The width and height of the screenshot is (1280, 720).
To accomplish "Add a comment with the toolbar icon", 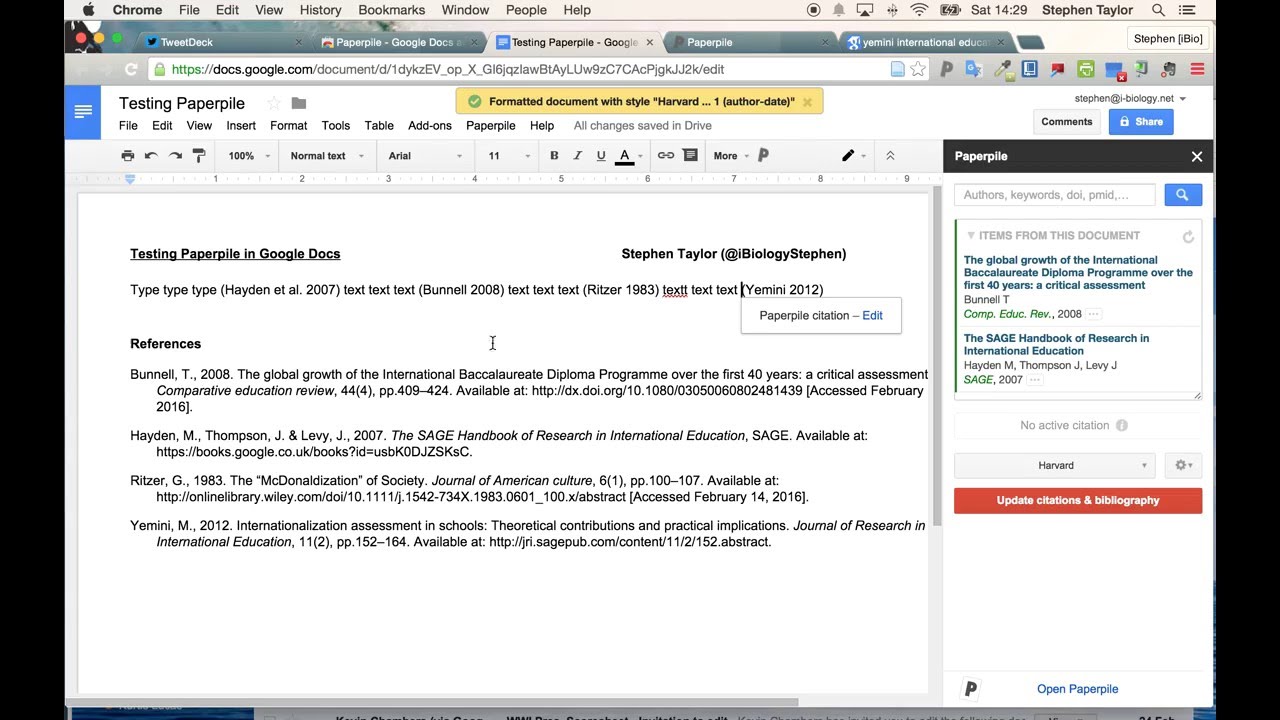I will (690, 156).
